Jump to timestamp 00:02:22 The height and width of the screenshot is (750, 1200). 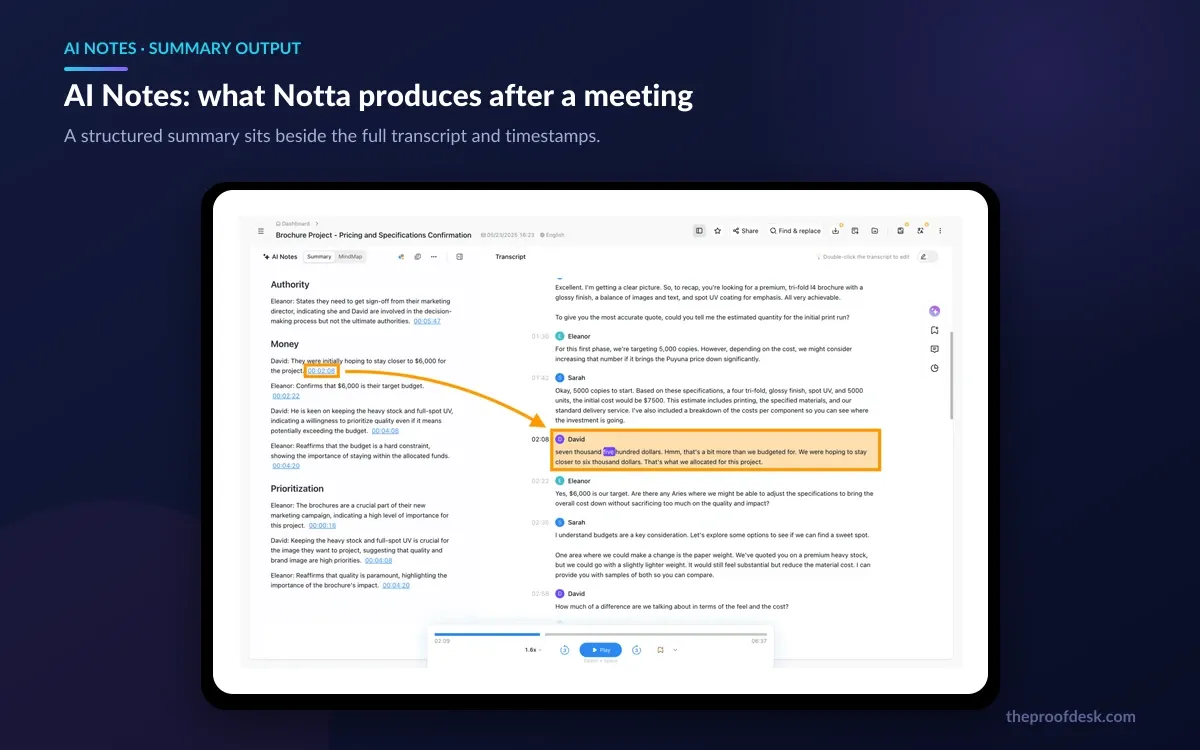(285, 396)
